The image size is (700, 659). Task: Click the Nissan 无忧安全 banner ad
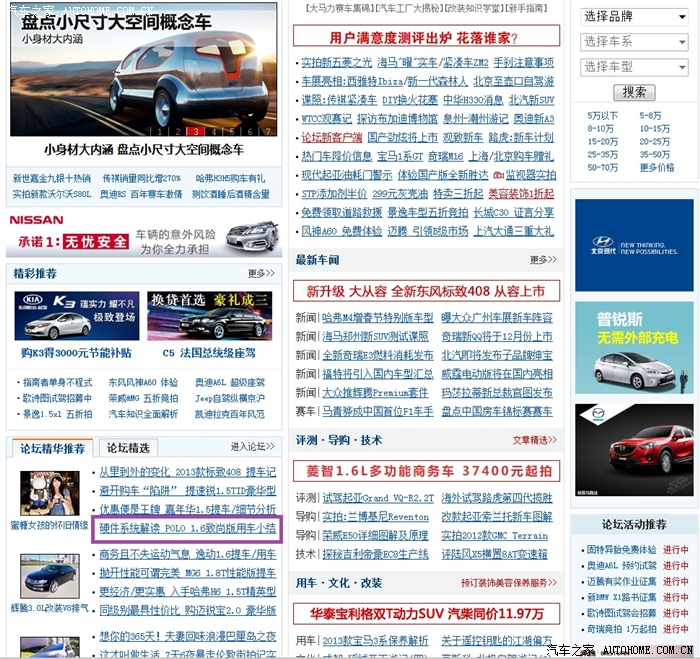point(143,232)
